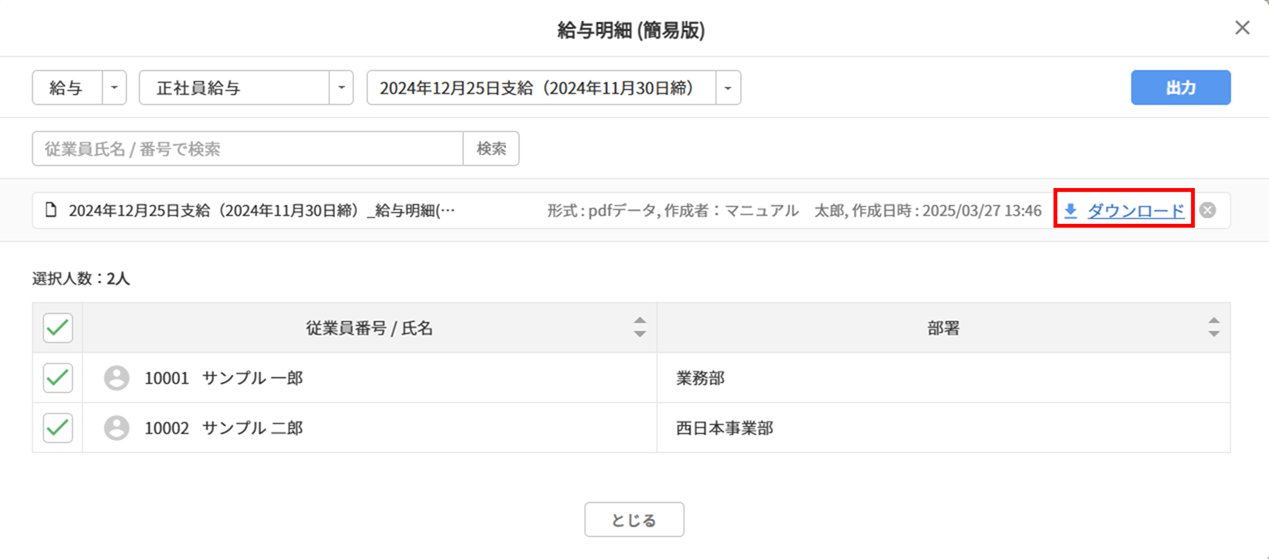
Task: Uncheck employee 10001 サンプル 一郎
Action: [x=58, y=378]
